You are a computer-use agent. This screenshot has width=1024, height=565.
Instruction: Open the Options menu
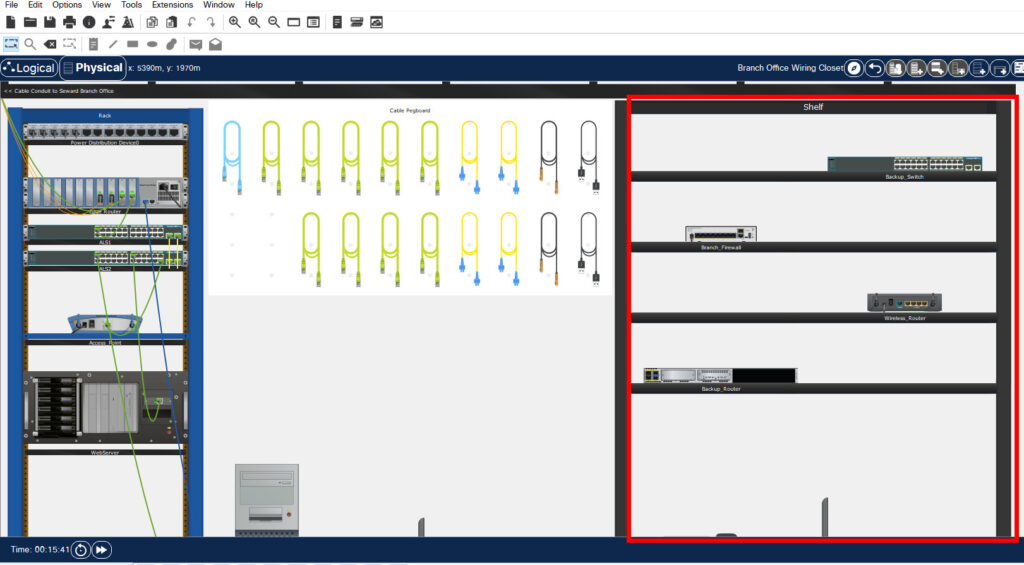tap(67, 5)
